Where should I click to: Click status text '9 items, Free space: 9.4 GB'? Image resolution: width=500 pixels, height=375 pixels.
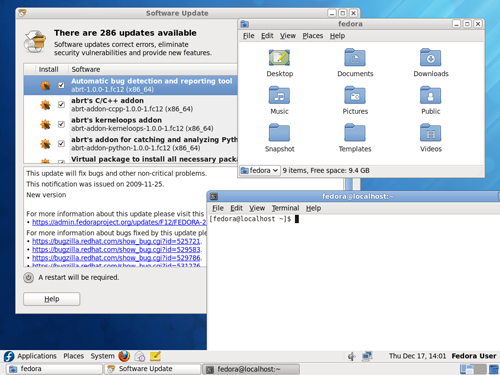pos(326,170)
